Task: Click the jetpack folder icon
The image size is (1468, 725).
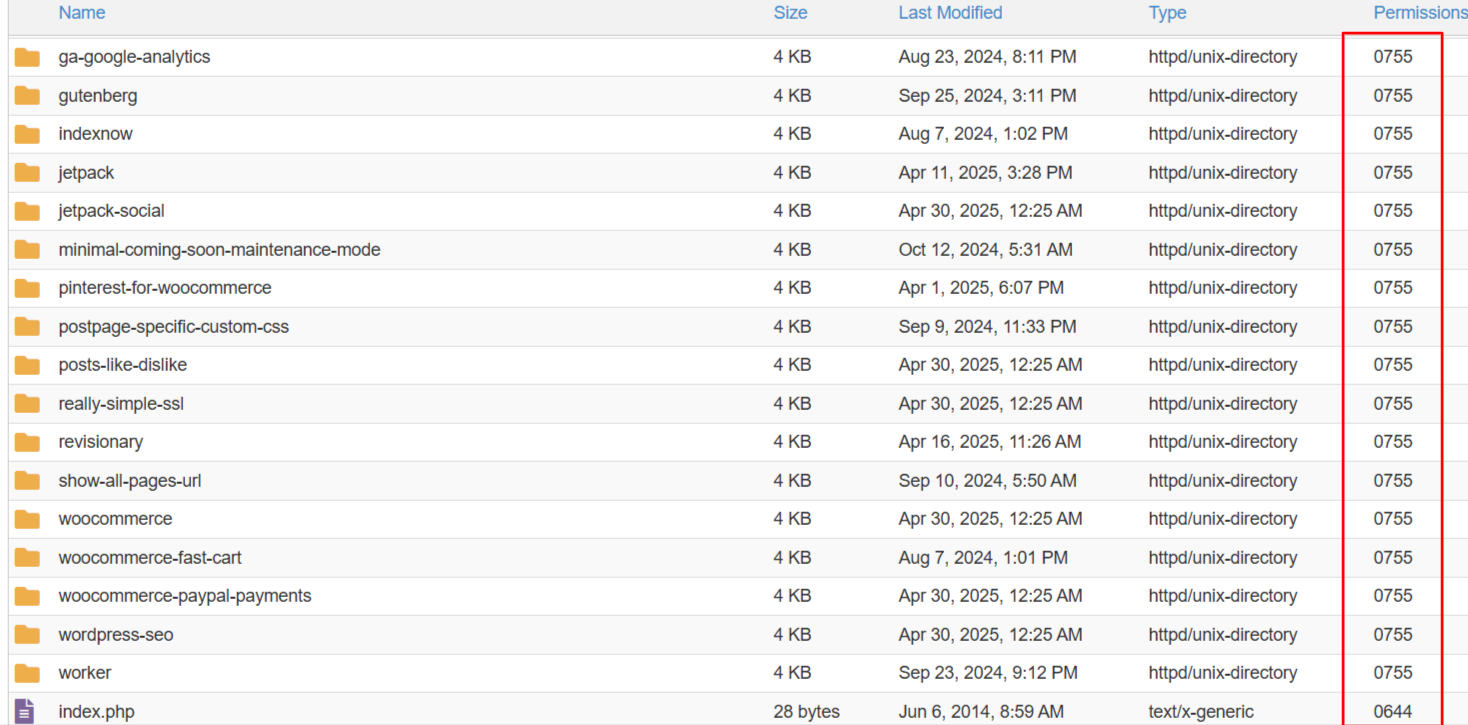Action: (27, 173)
